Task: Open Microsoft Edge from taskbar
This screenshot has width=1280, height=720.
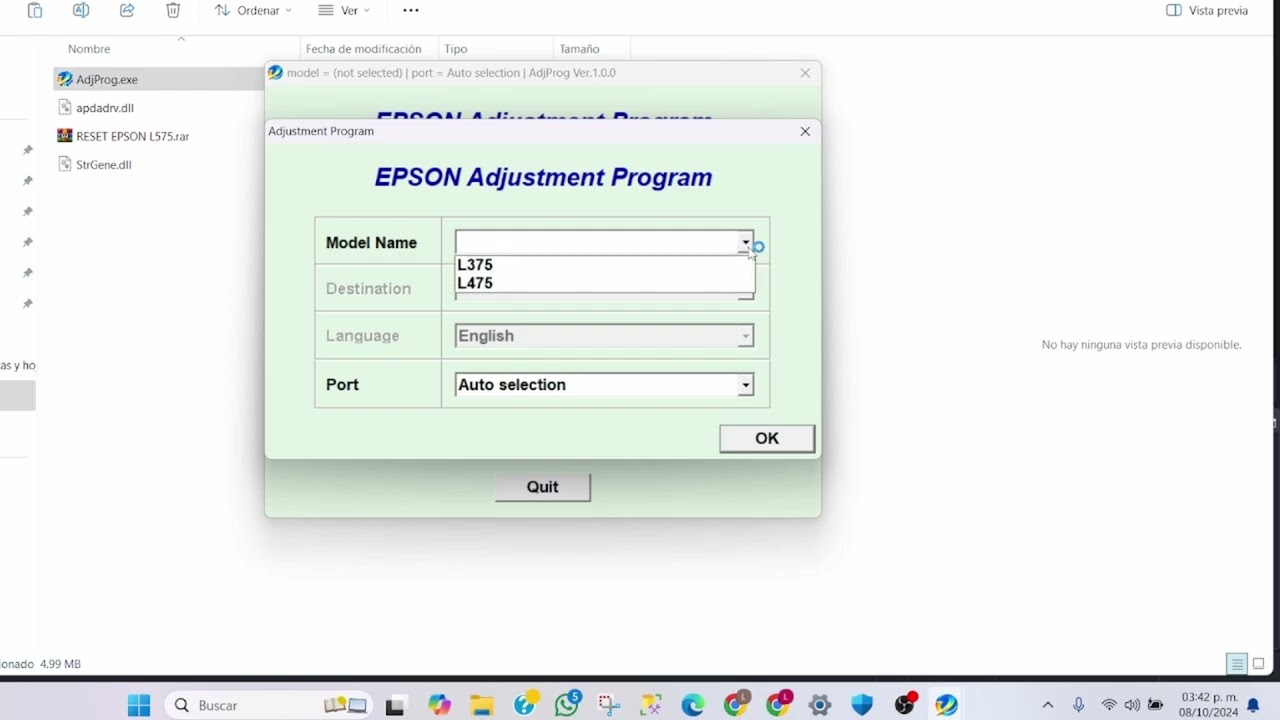Action: click(x=693, y=705)
